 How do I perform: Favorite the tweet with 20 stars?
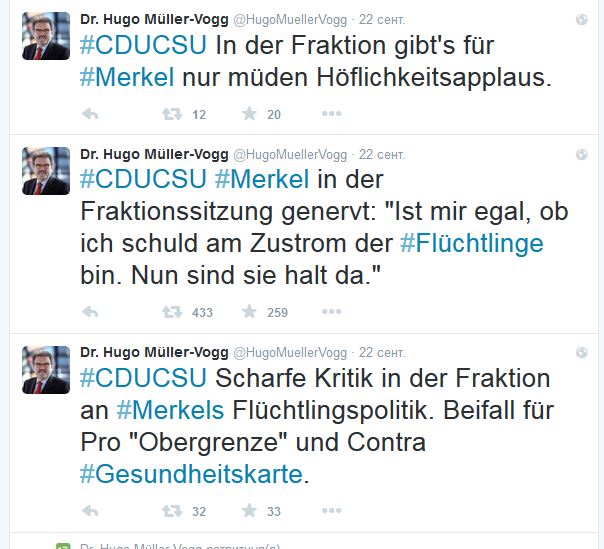(x=249, y=114)
